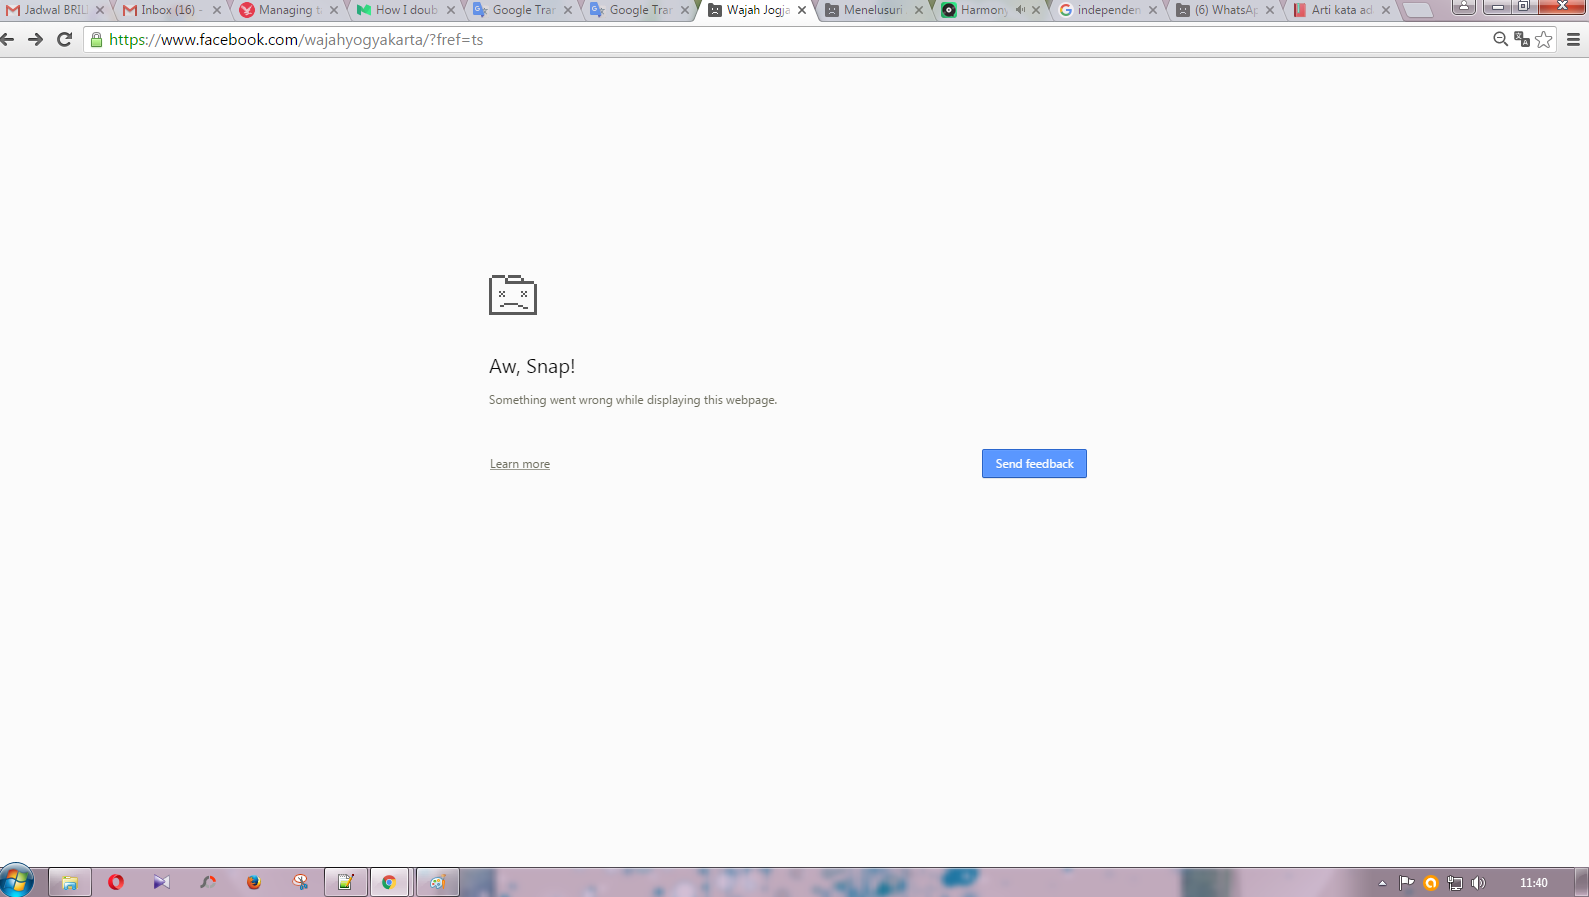The height and width of the screenshot is (897, 1589).
Task: Open the Chrome hamburger menu
Action: pyautogui.click(x=1573, y=40)
